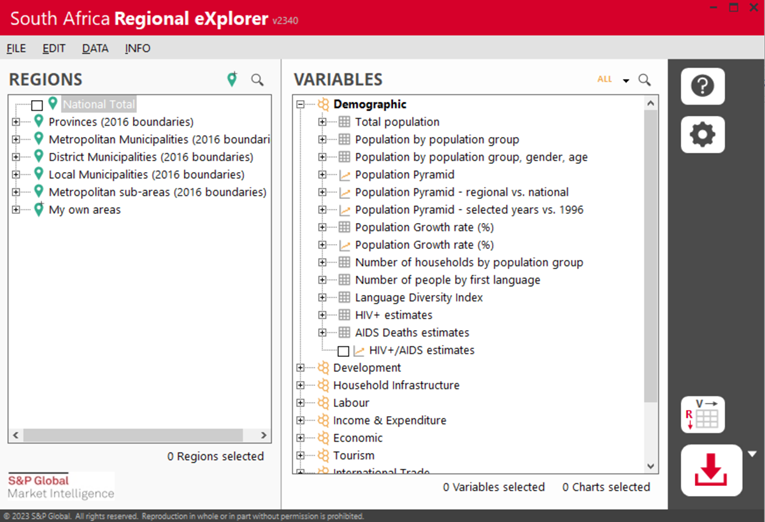Screen dimensions: 765x522
Task: Click the Variables list scroll up arrow
Action: pos(650,103)
